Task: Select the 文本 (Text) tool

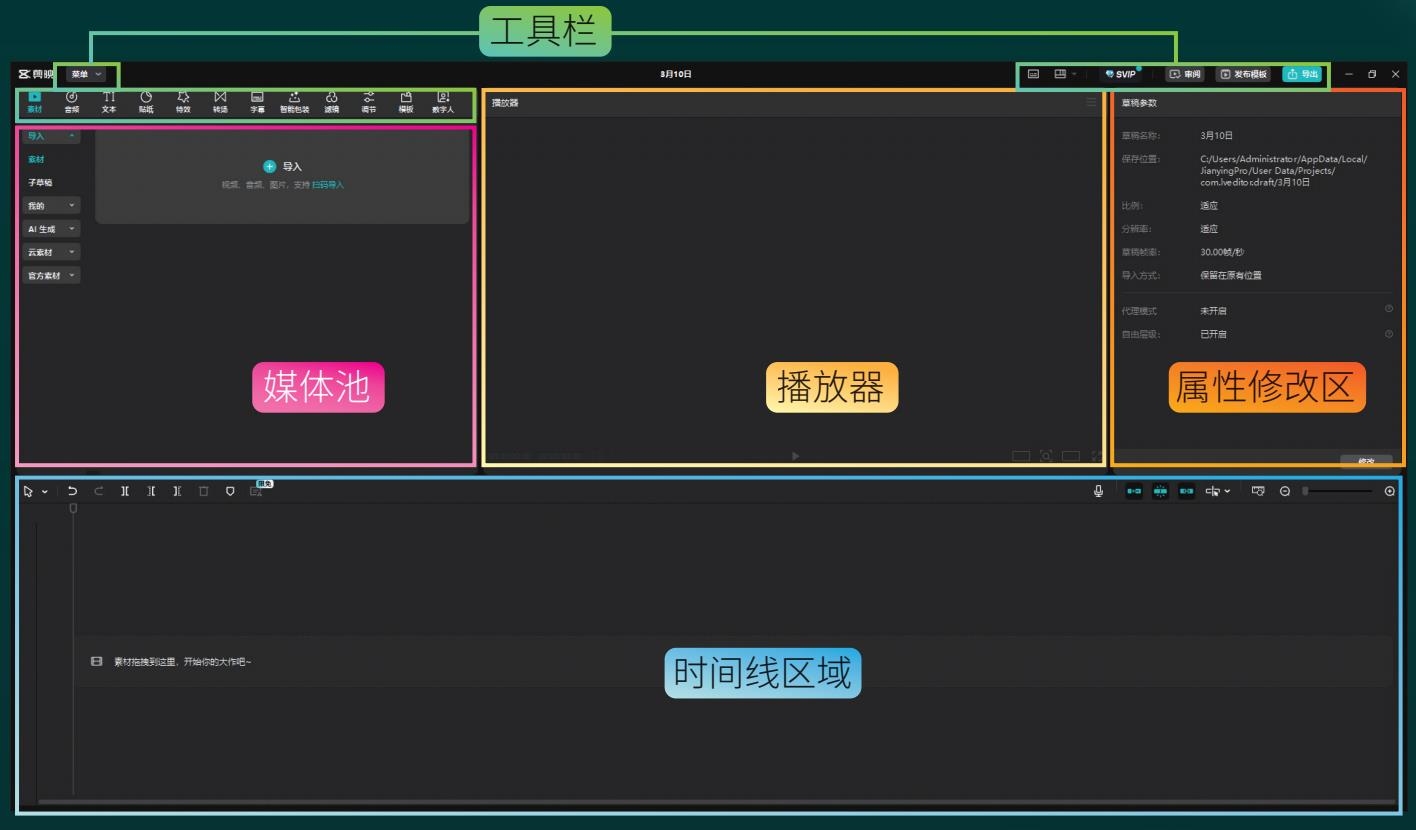Action: coord(109,101)
